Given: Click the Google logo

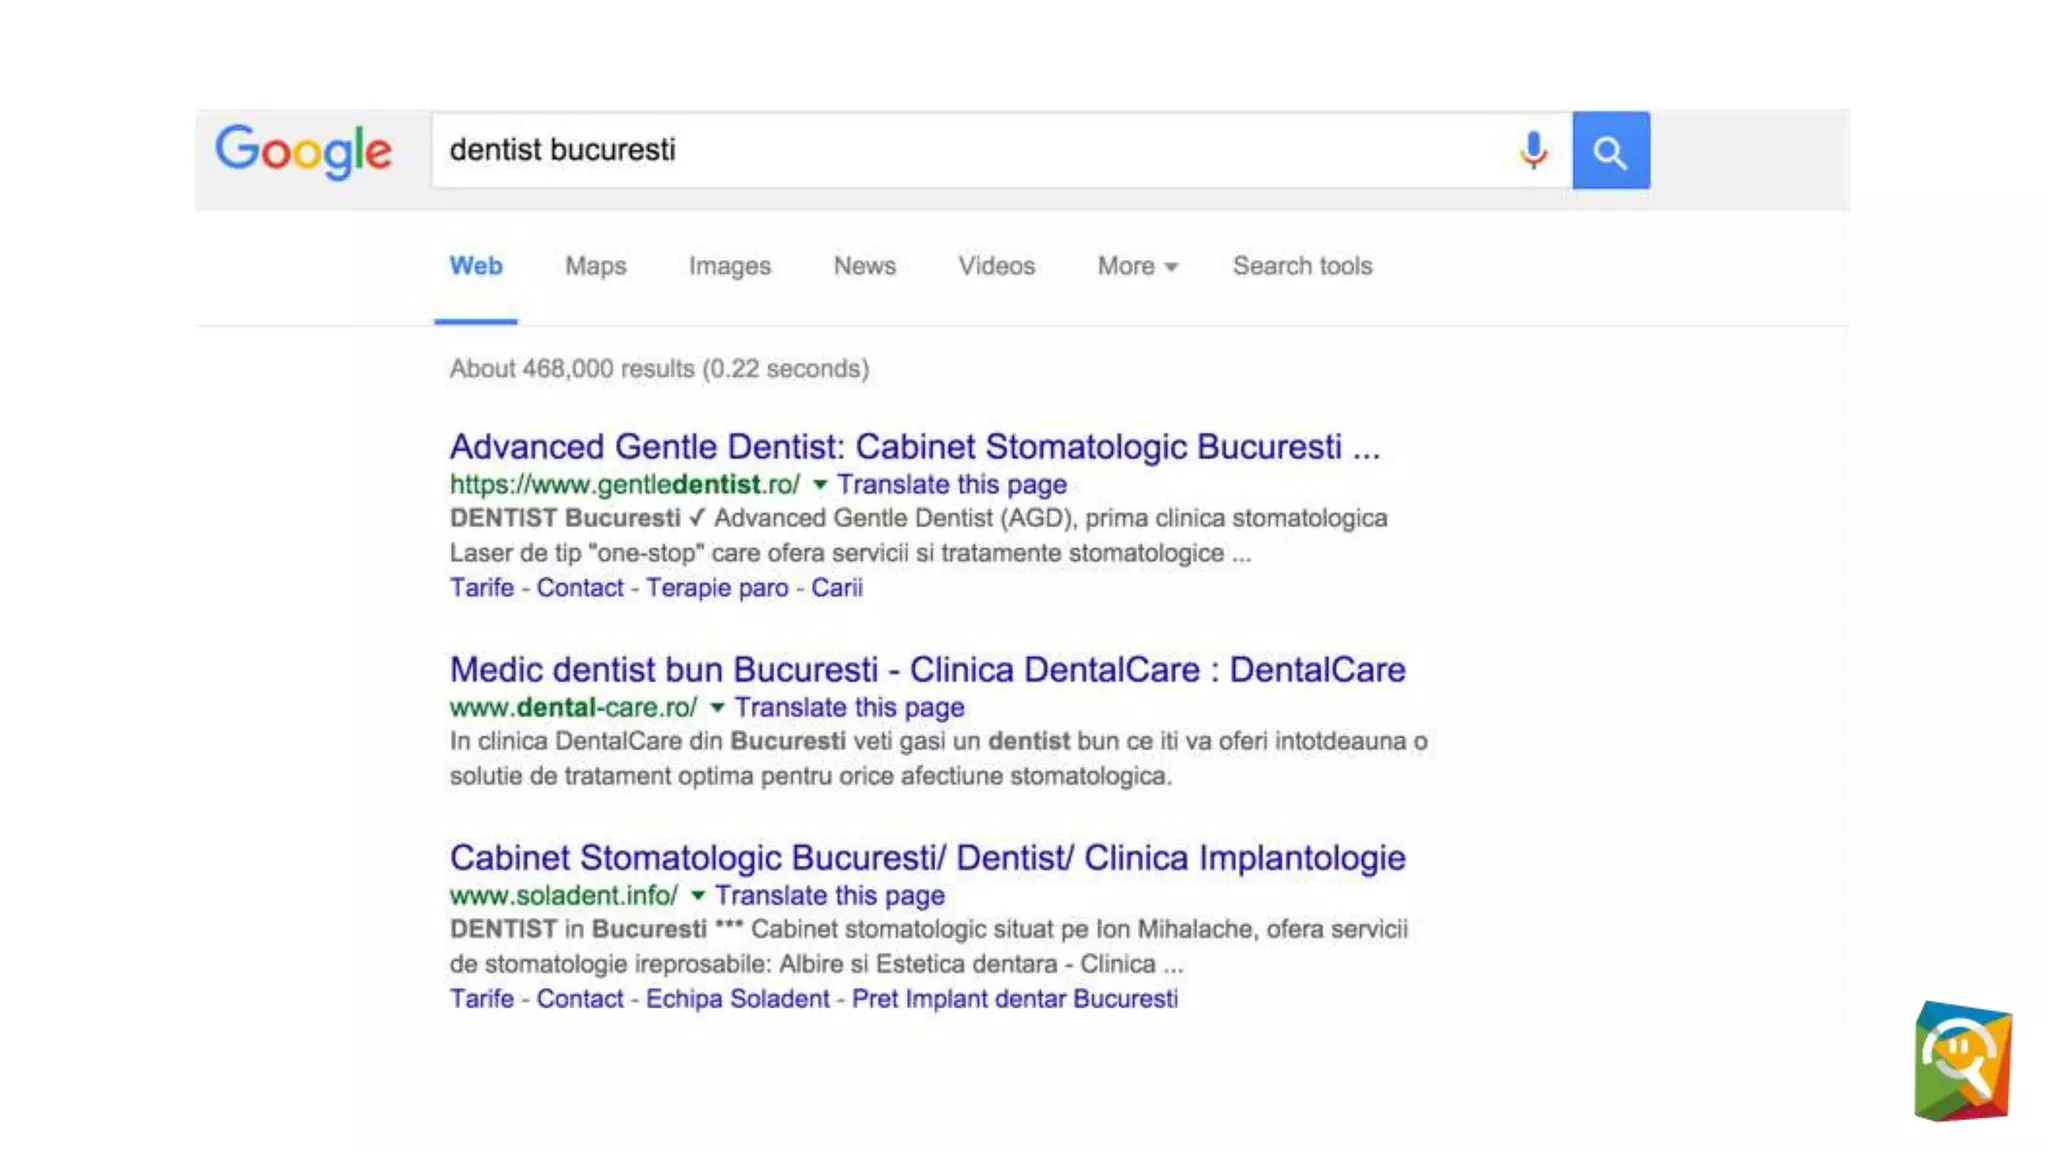Looking at the screenshot, I should [x=303, y=151].
